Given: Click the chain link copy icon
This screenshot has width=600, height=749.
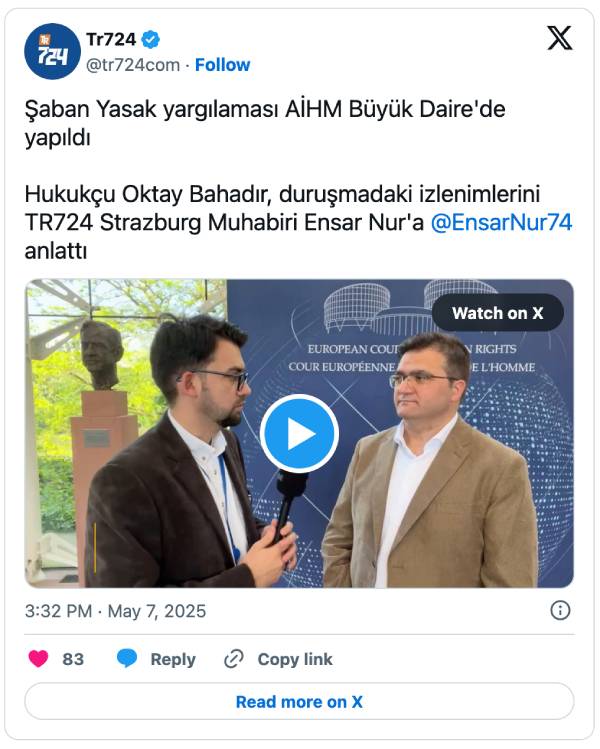Looking at the screenshot, I should (234, 659).
